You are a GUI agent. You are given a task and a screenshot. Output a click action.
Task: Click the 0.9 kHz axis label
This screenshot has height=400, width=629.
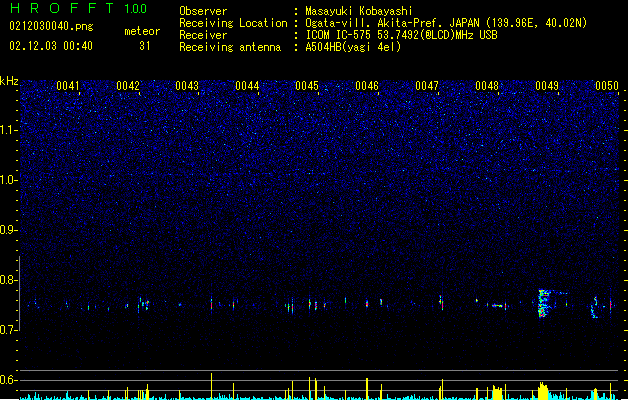click(x=9, y=230)
